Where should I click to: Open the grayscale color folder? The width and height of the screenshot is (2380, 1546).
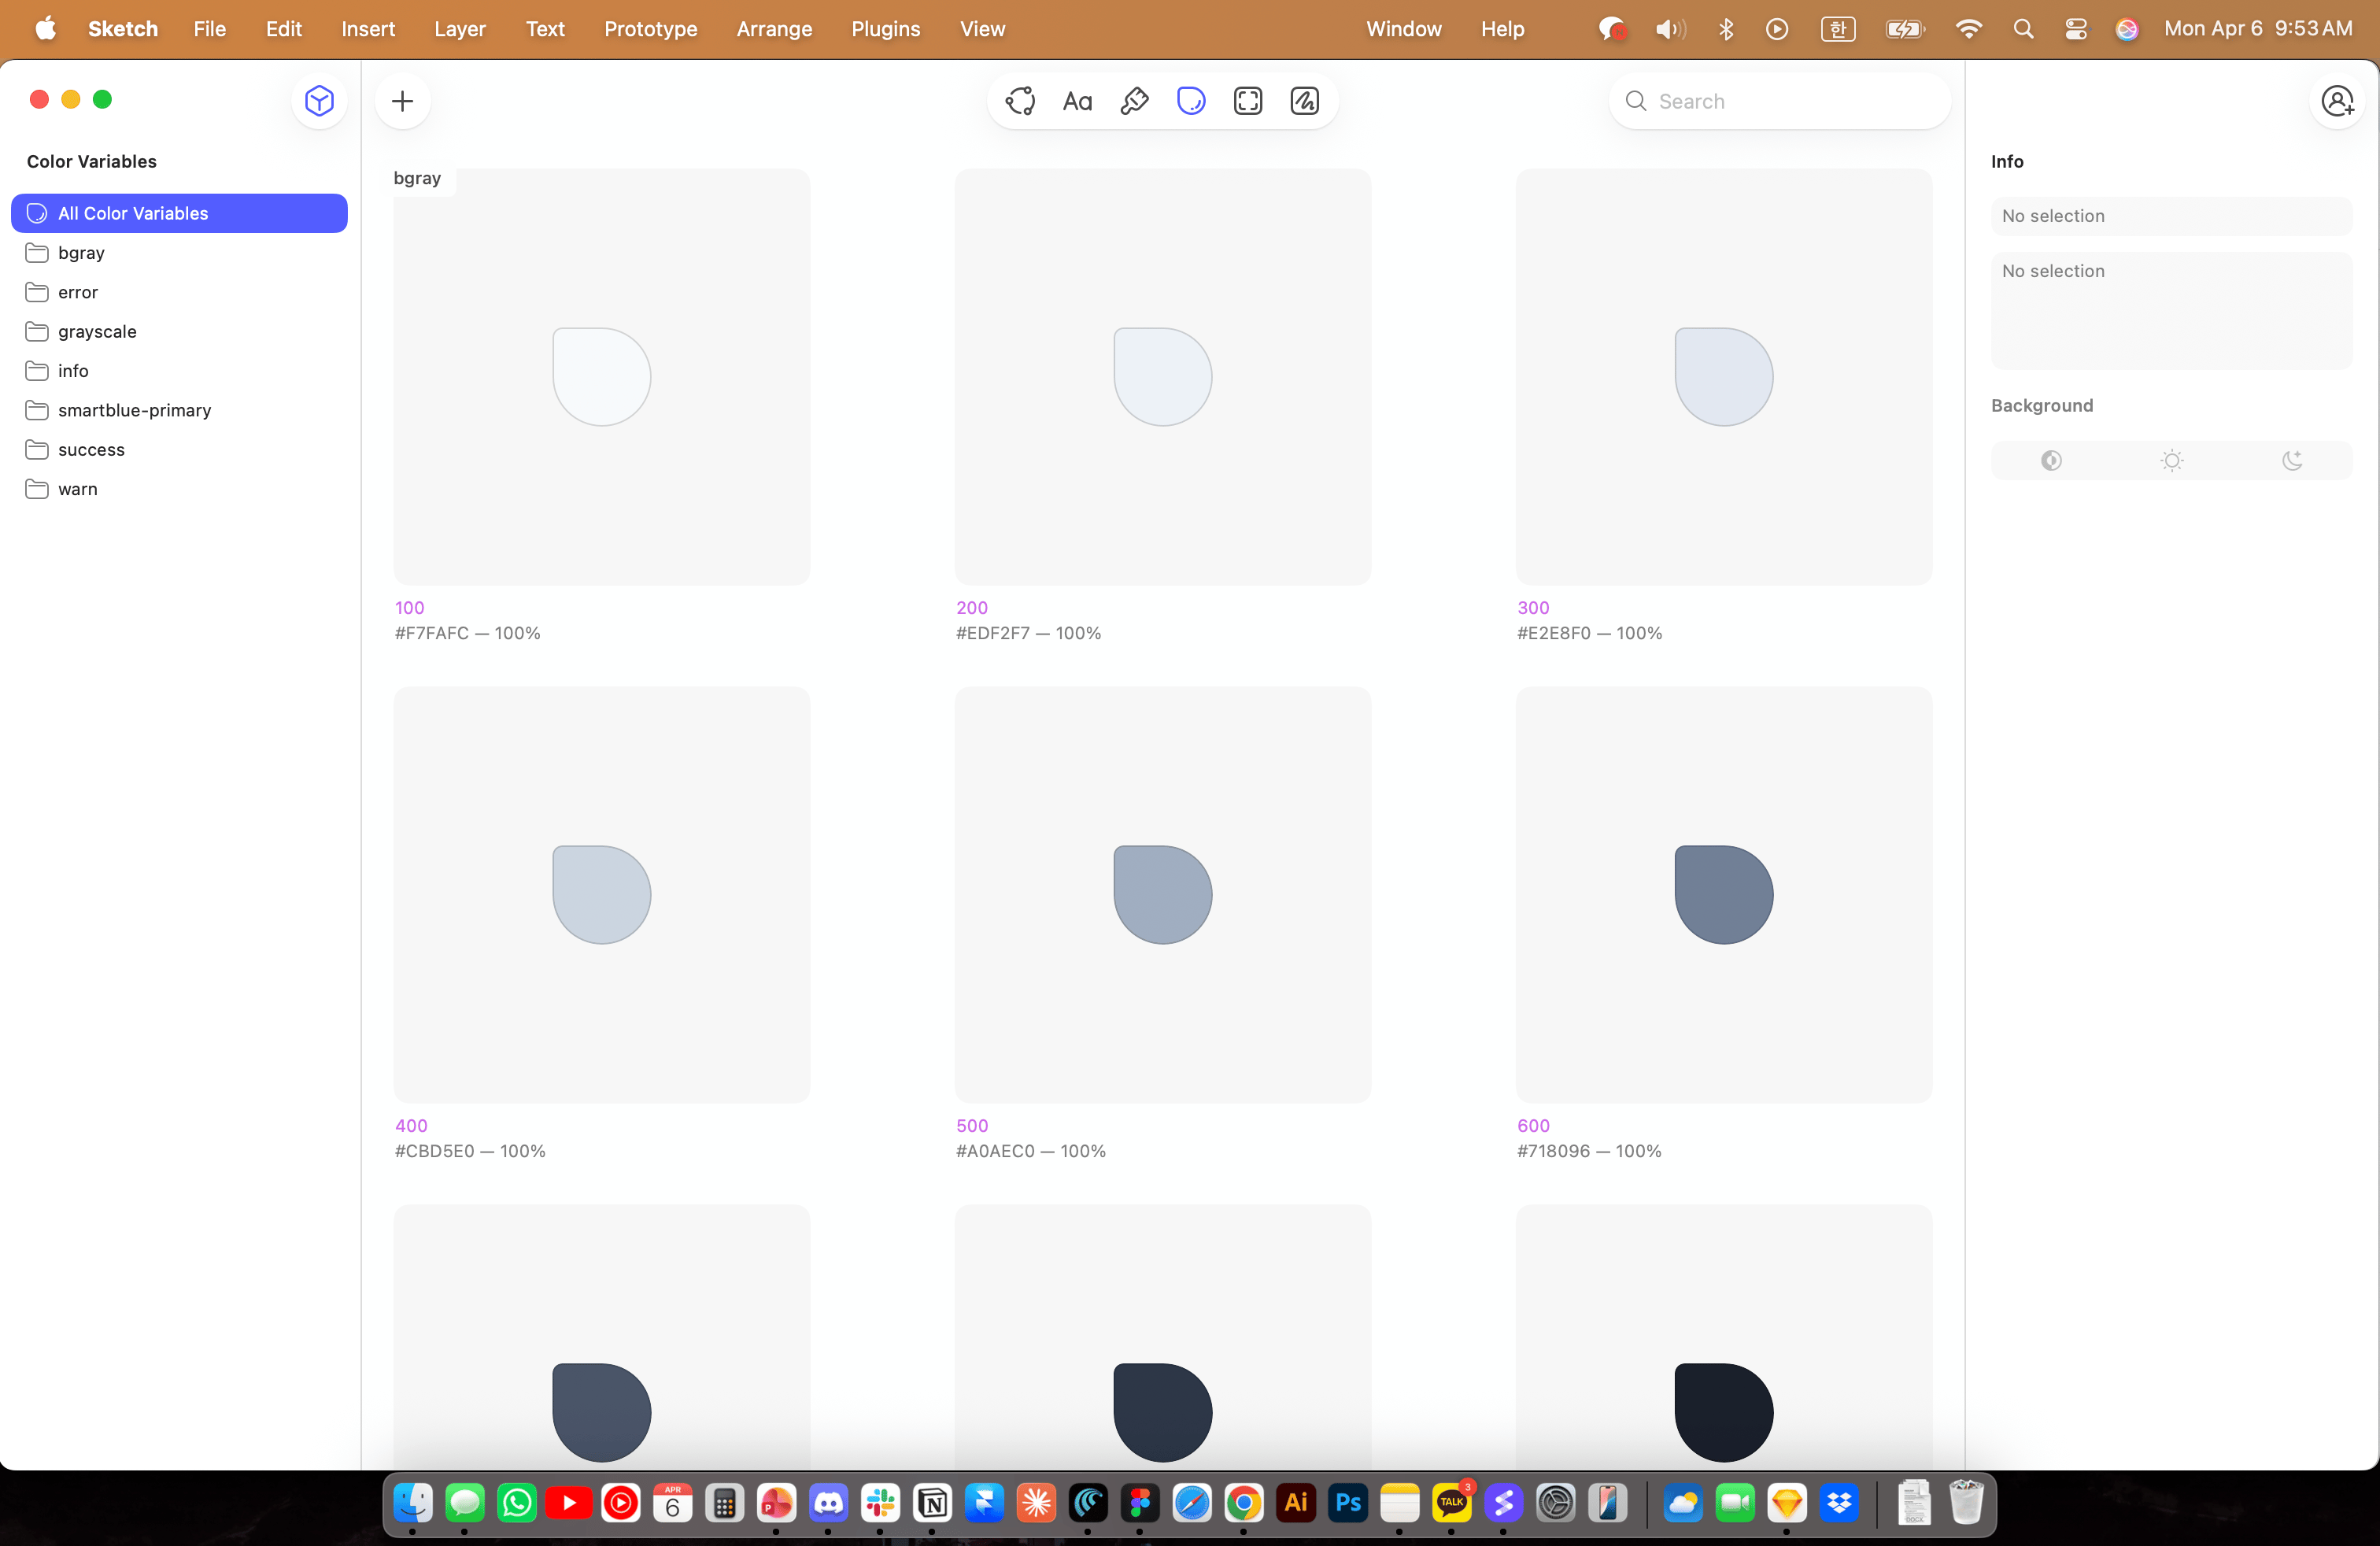[97, 331]
